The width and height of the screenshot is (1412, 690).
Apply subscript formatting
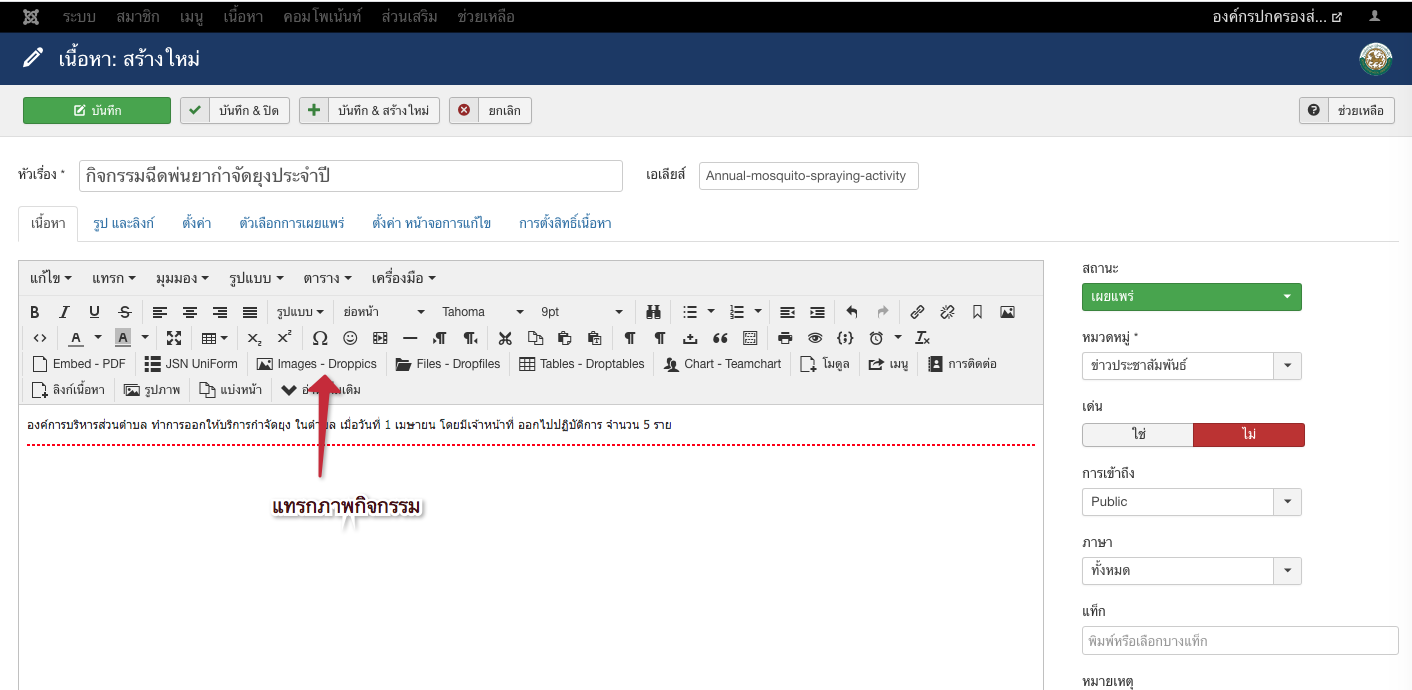click(x=255, y=338)
